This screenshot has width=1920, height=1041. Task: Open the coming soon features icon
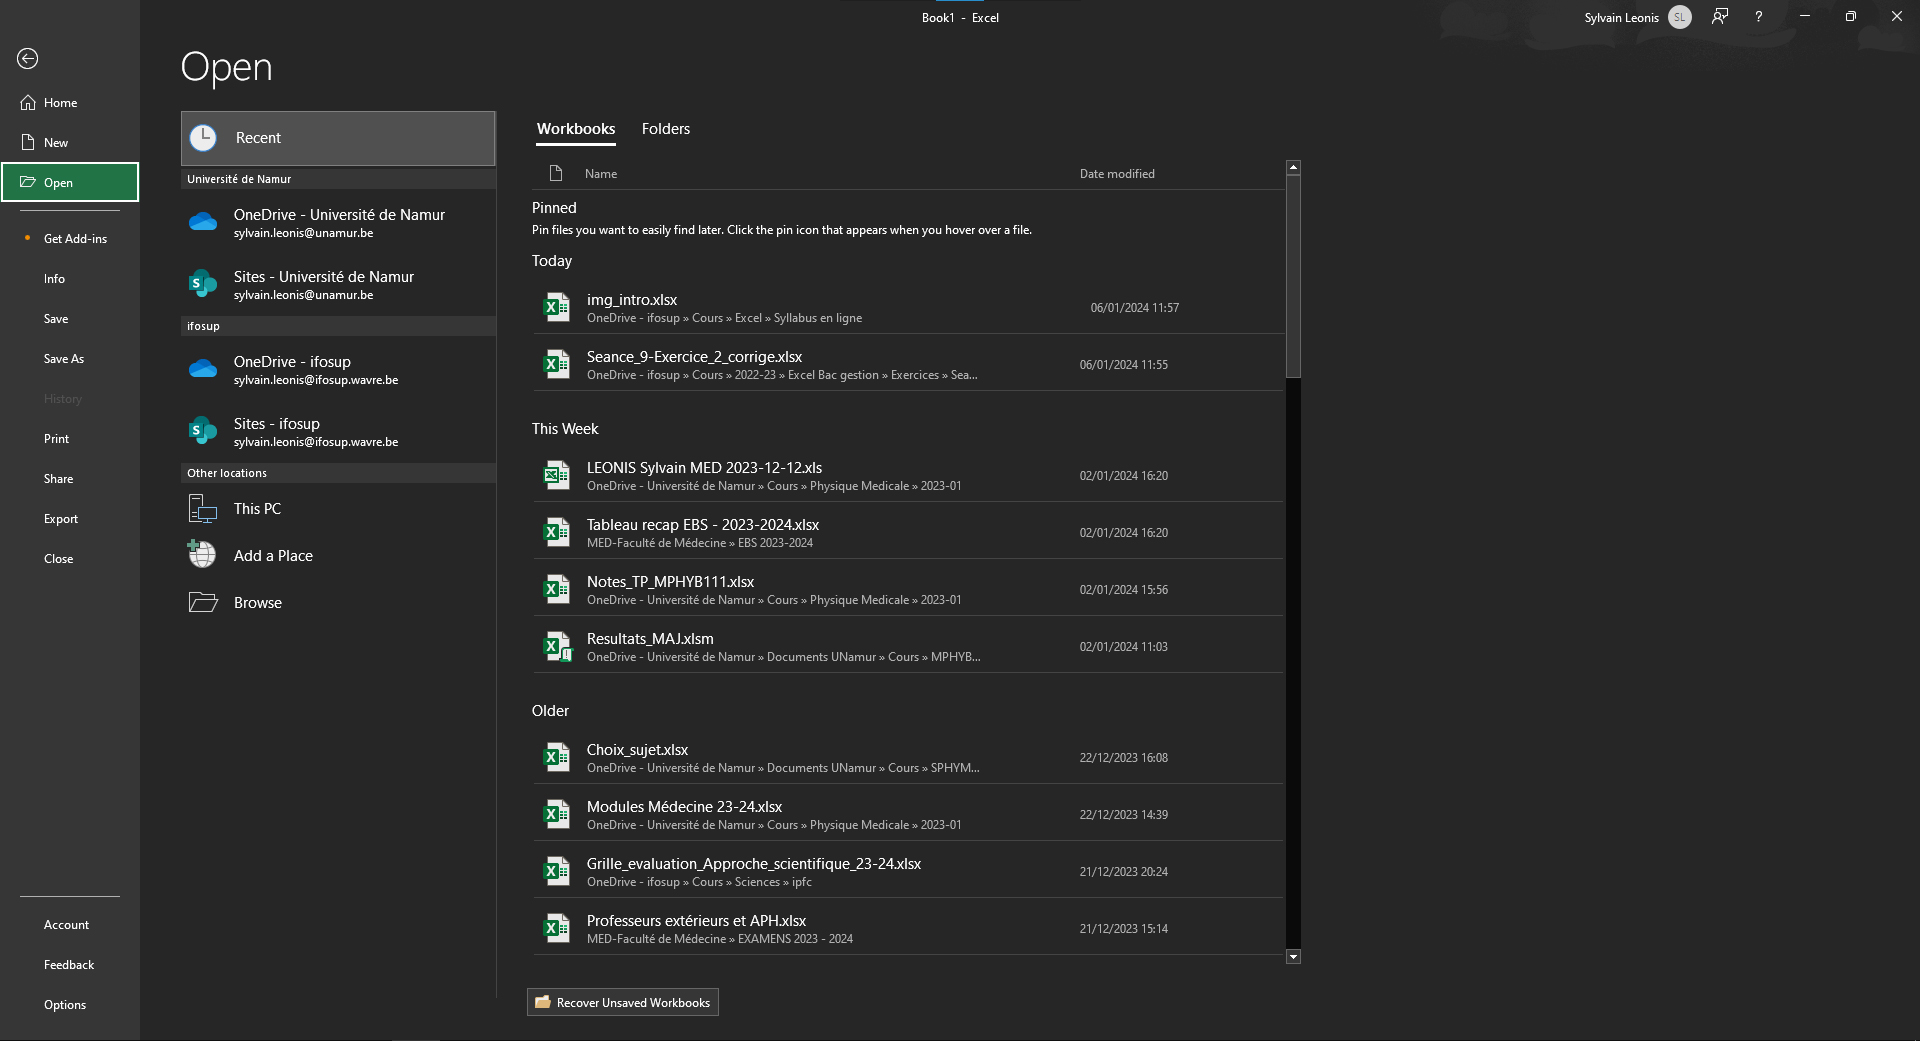[x=1720, y=17]
